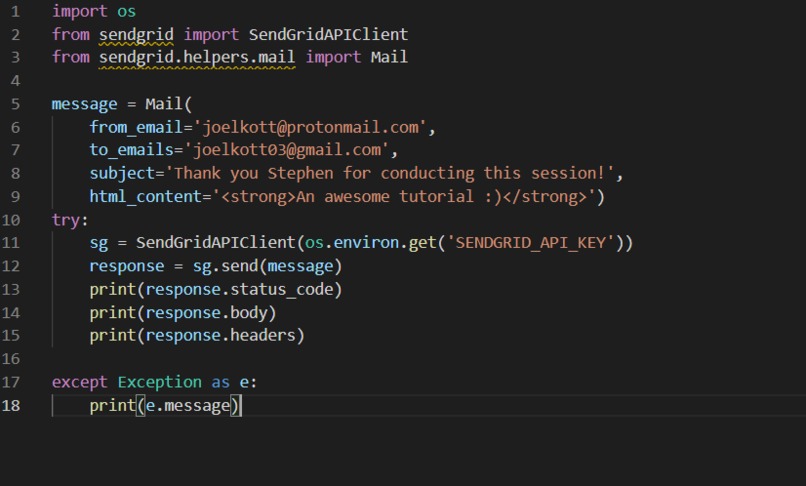Click 'Mail' at the end of line 3

coord(389,57)
